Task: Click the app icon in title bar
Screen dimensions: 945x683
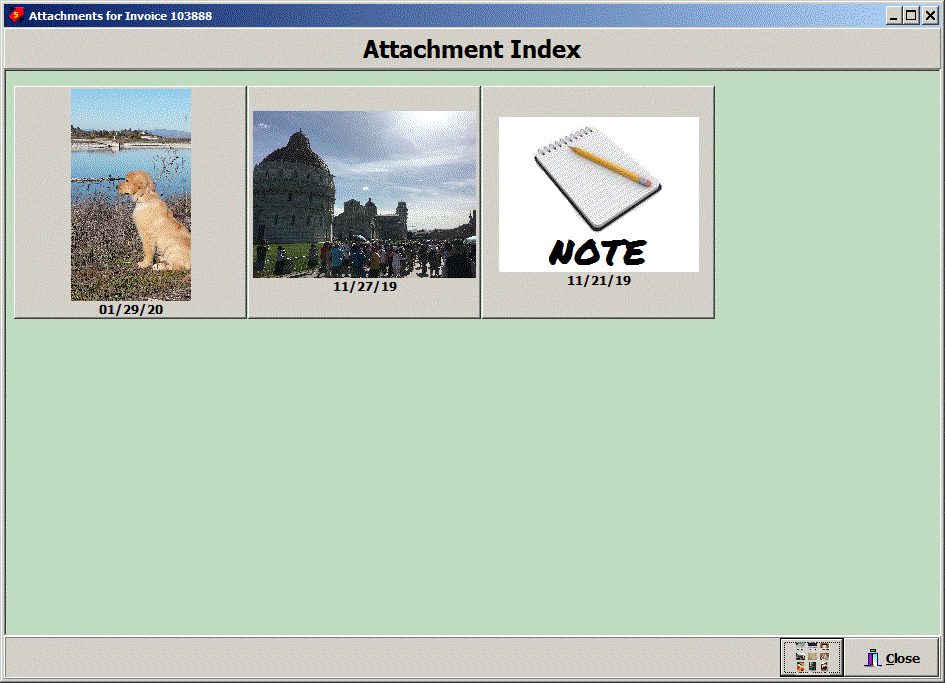Action: pyautogui.click(x=16, y=15)
